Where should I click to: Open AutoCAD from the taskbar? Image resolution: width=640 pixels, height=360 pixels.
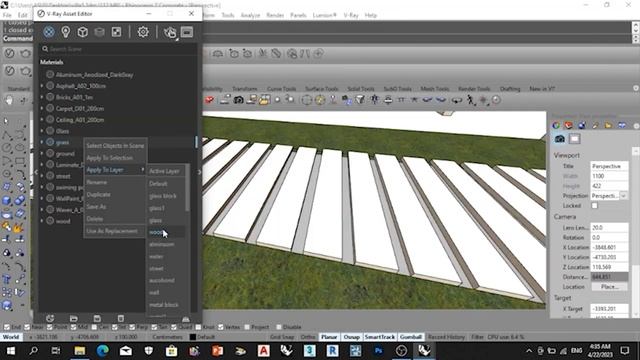point(264,351)
